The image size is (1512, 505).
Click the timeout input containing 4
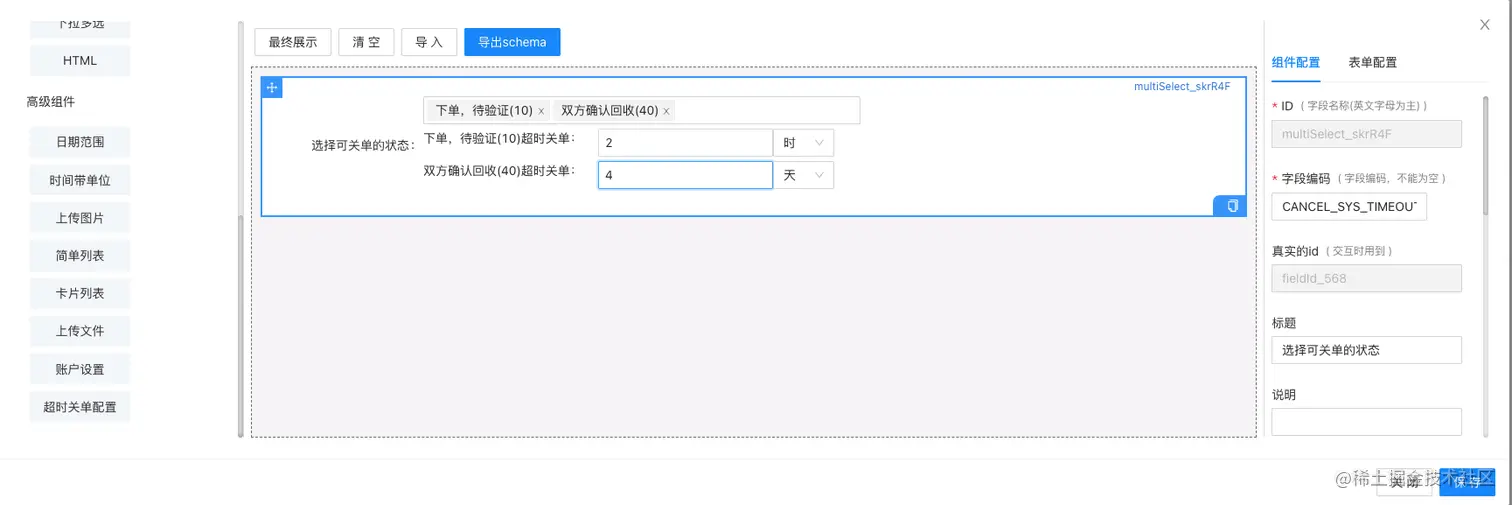[685, 175]
